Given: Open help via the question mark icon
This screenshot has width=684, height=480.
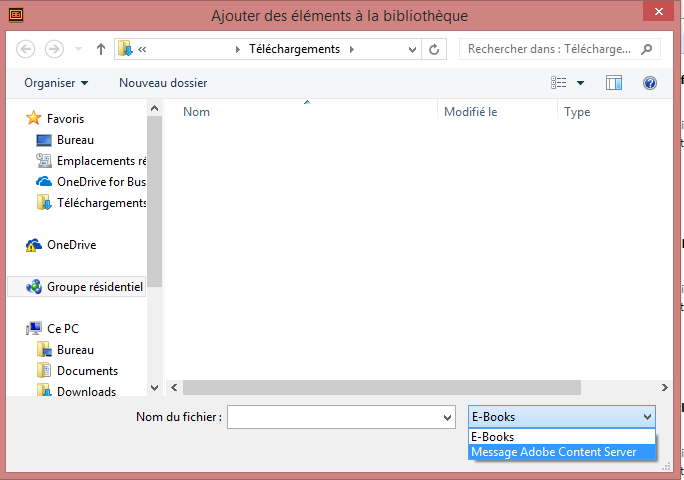Looking at the screenshot, I should pyautogui.click(x=650, y=82).
